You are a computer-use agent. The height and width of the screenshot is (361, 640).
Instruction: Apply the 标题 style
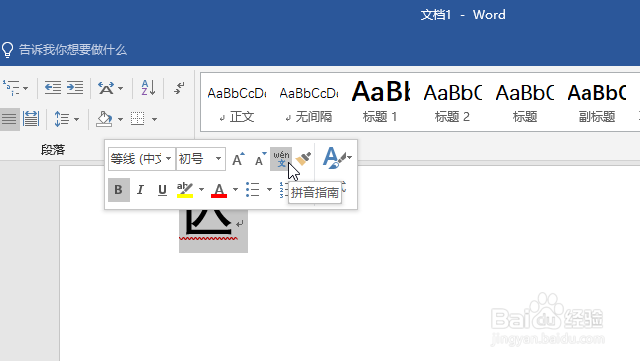click(x=524, y=102)
